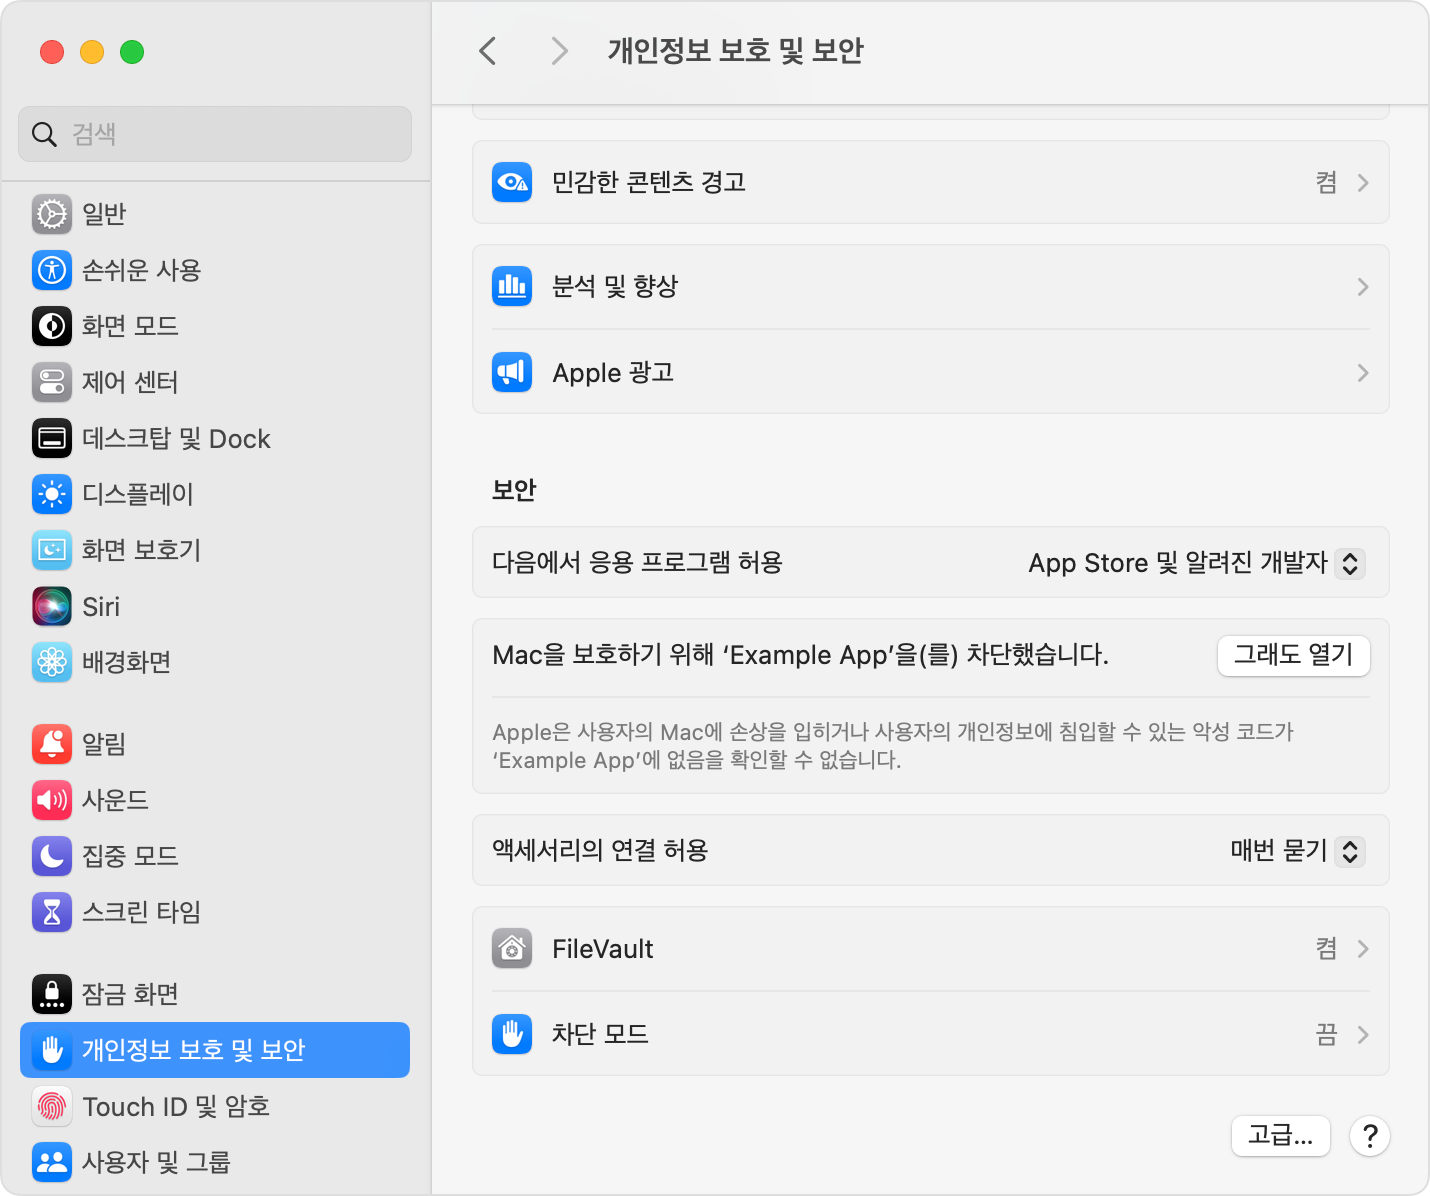Viewport: 1430px width, 1196px height.
Task: Open 데스크탑 및 Dock icon
Action: tap(52, 438)
